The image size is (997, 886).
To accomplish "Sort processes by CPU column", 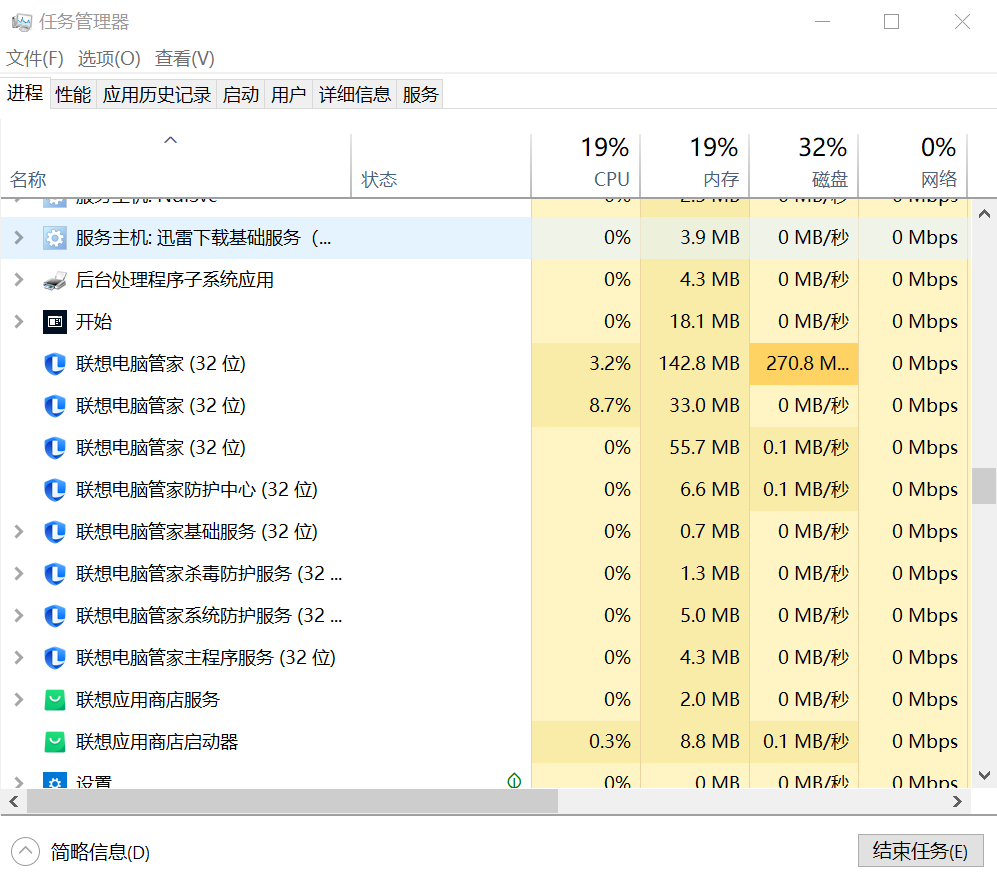I will tap(586, 165).
